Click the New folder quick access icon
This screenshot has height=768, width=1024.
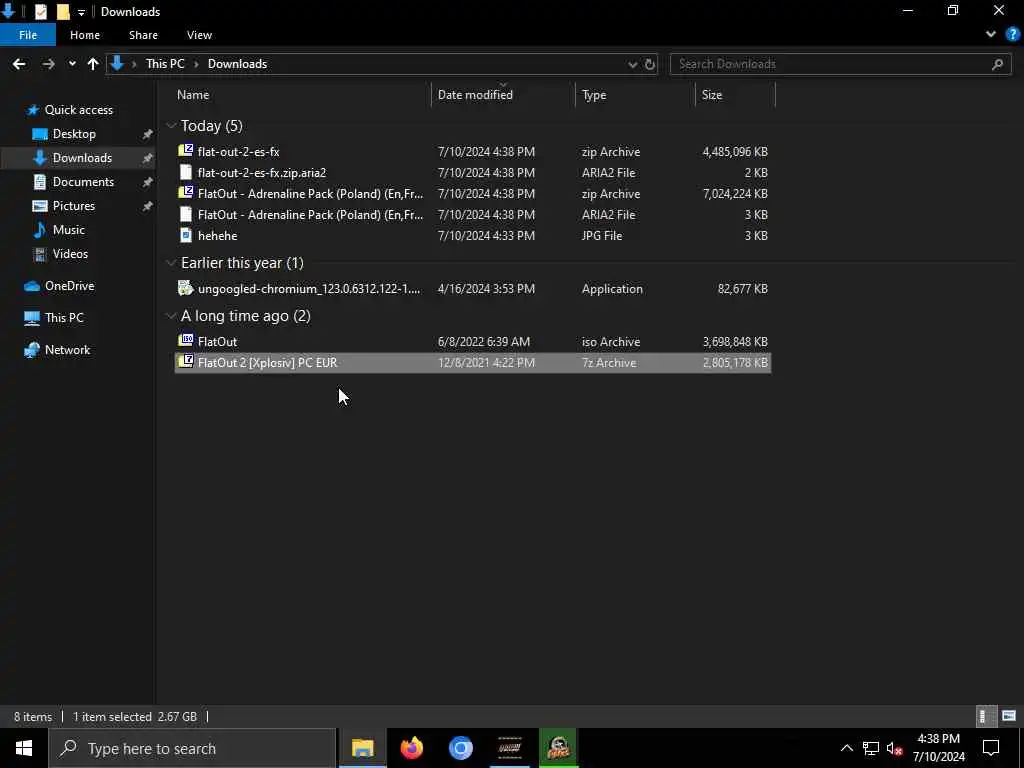pyautogui.click(x=63, y=12)
